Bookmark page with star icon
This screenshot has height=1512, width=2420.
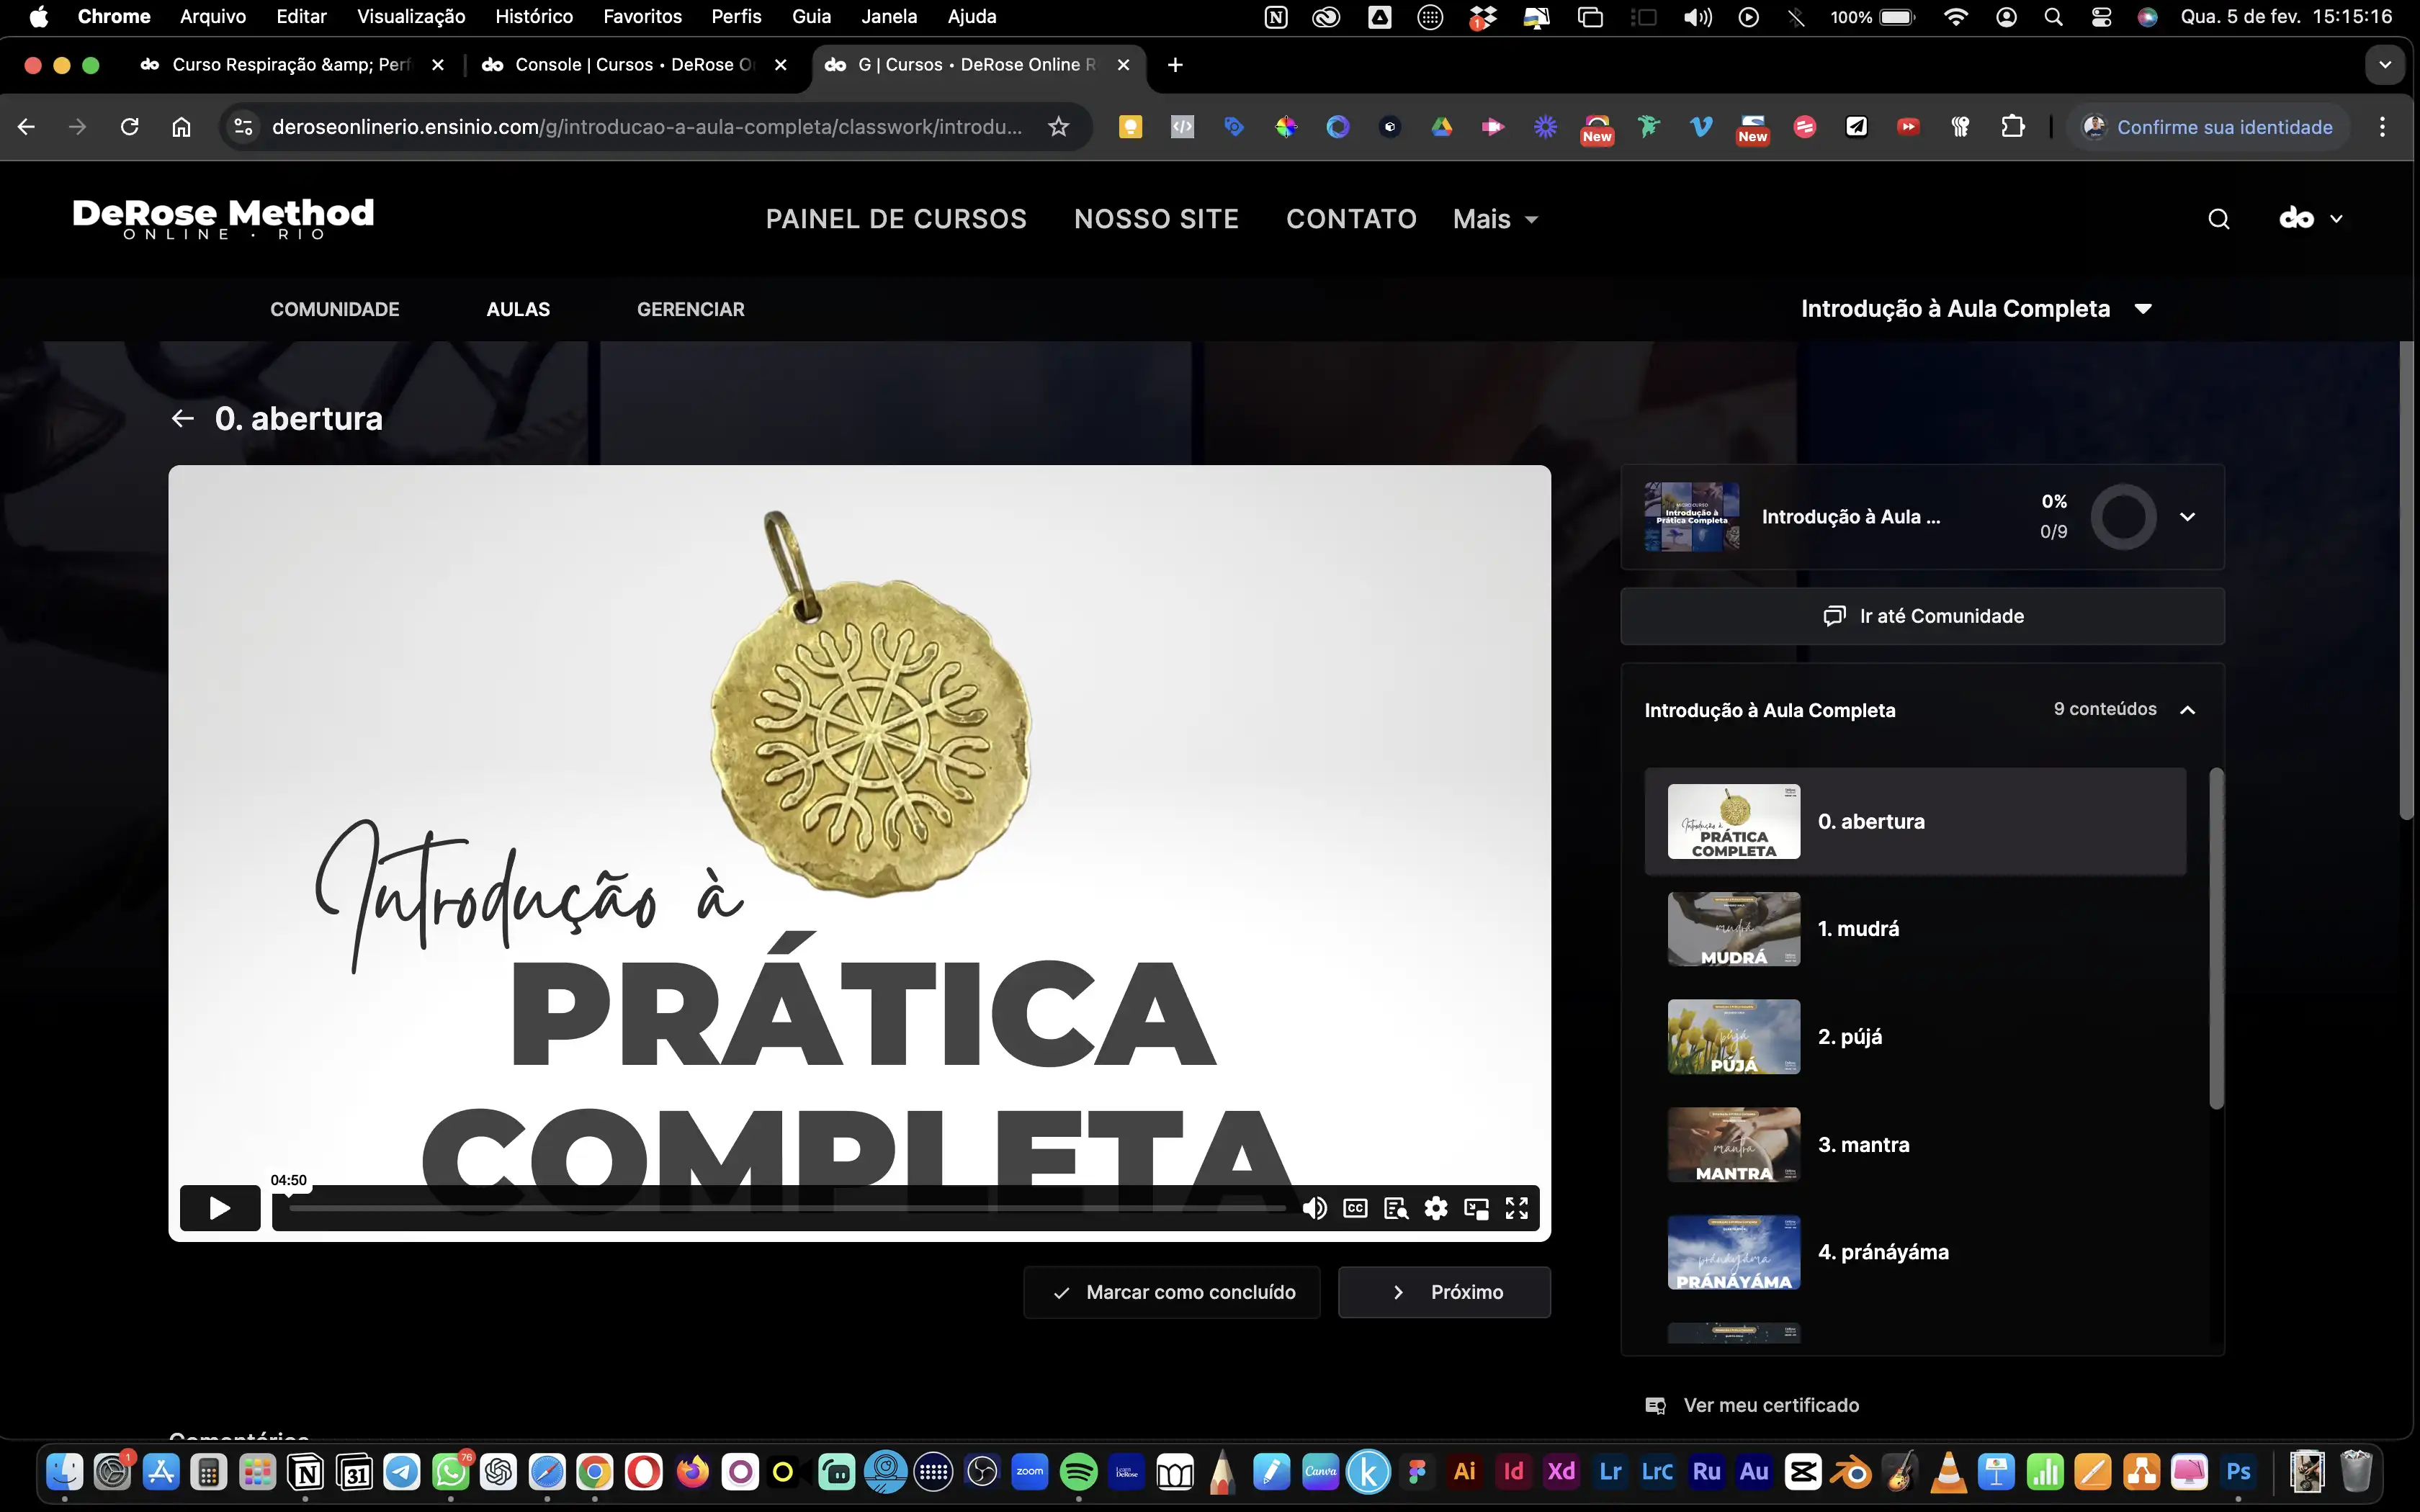tap(1058, 127)
